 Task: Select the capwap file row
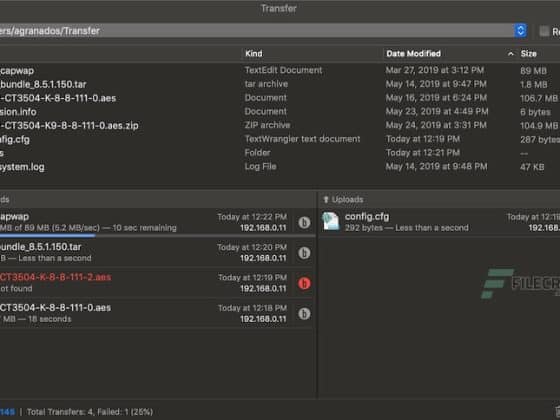[x=280, y=70]
